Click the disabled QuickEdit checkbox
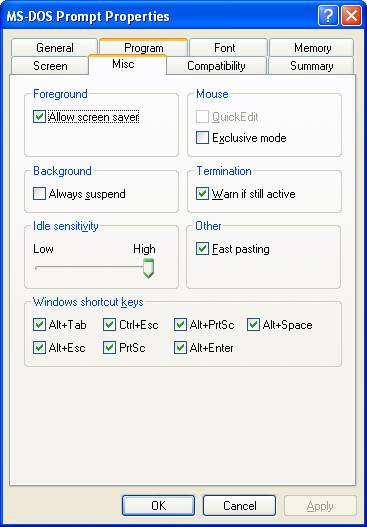 202,117
